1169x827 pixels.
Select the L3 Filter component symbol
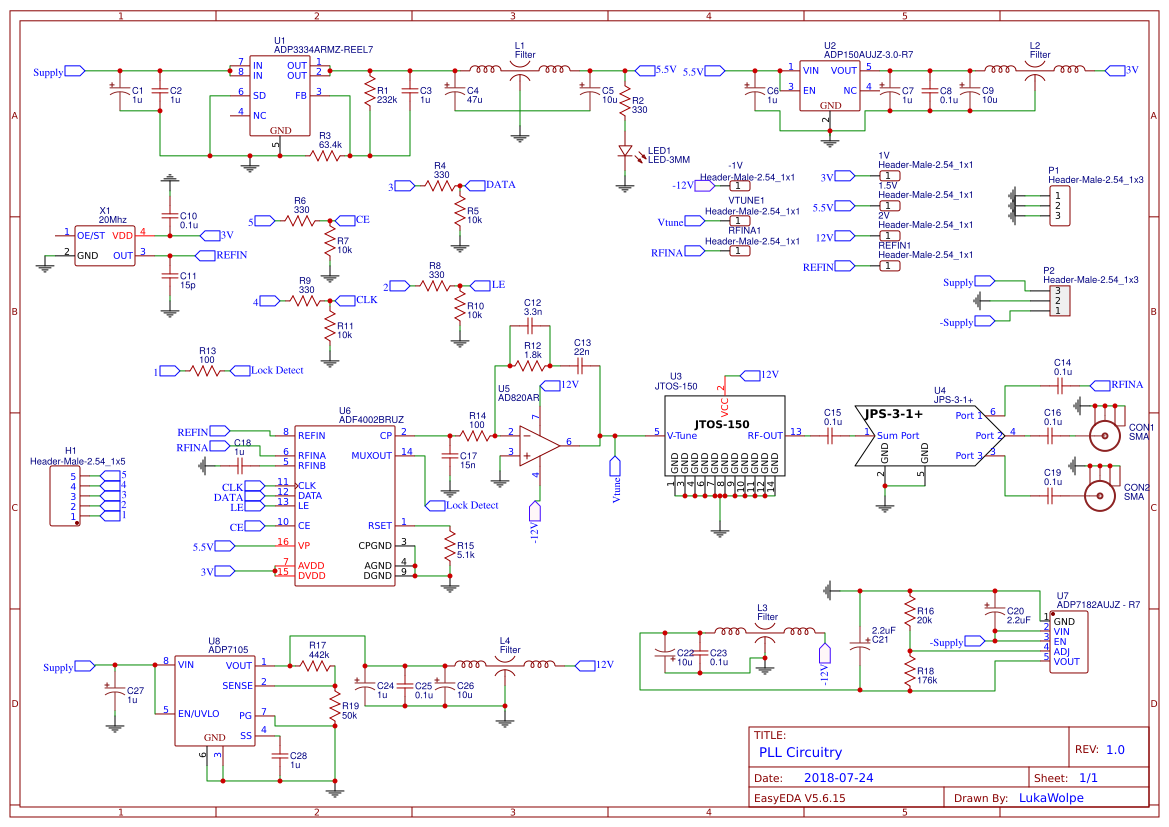click(x=764, y=633)
